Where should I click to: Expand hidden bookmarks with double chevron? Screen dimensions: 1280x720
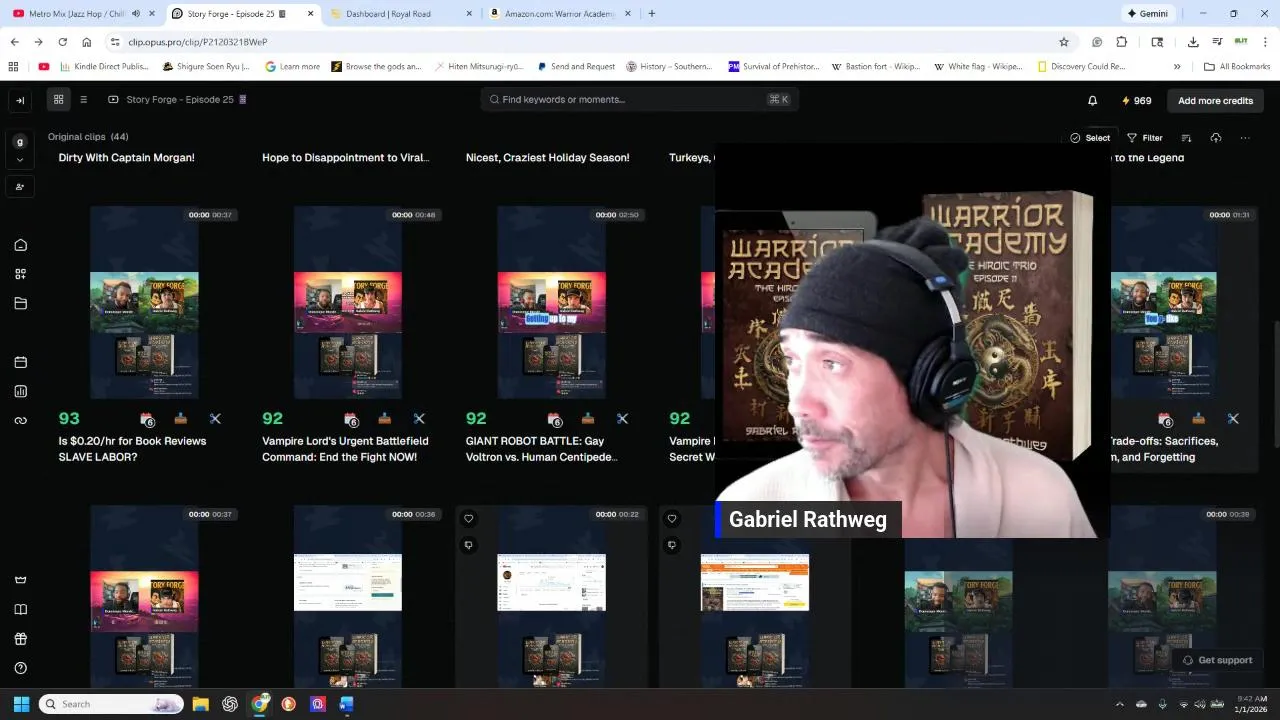[x=1177, y=67]
